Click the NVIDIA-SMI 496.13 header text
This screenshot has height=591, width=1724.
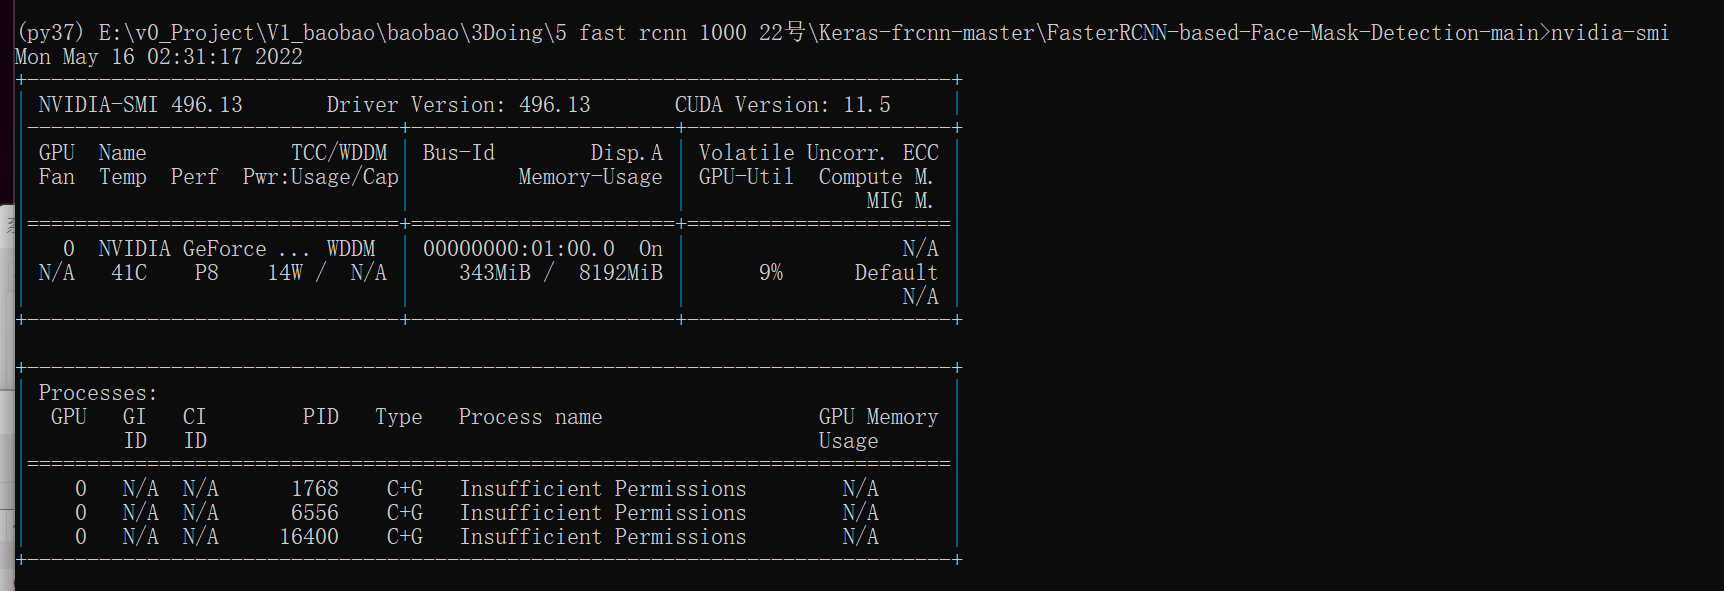pyautogui.click(x=140, y=105)
